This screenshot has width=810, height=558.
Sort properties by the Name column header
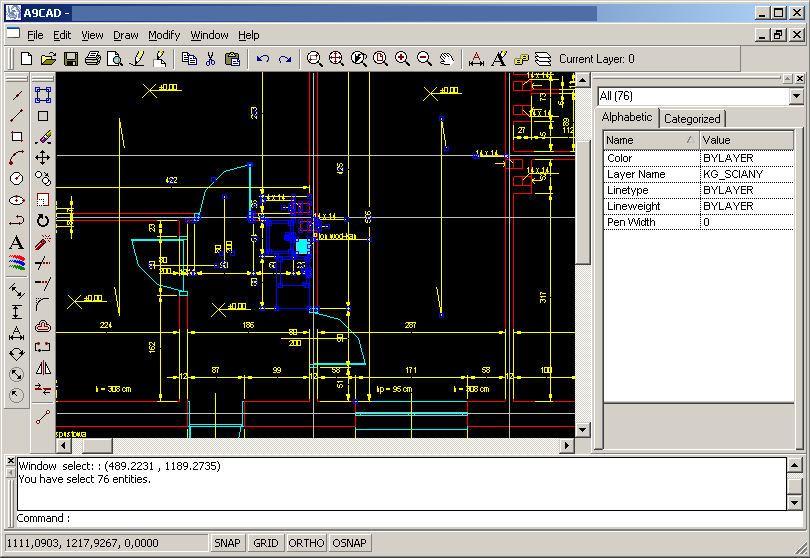click(651, 140)
